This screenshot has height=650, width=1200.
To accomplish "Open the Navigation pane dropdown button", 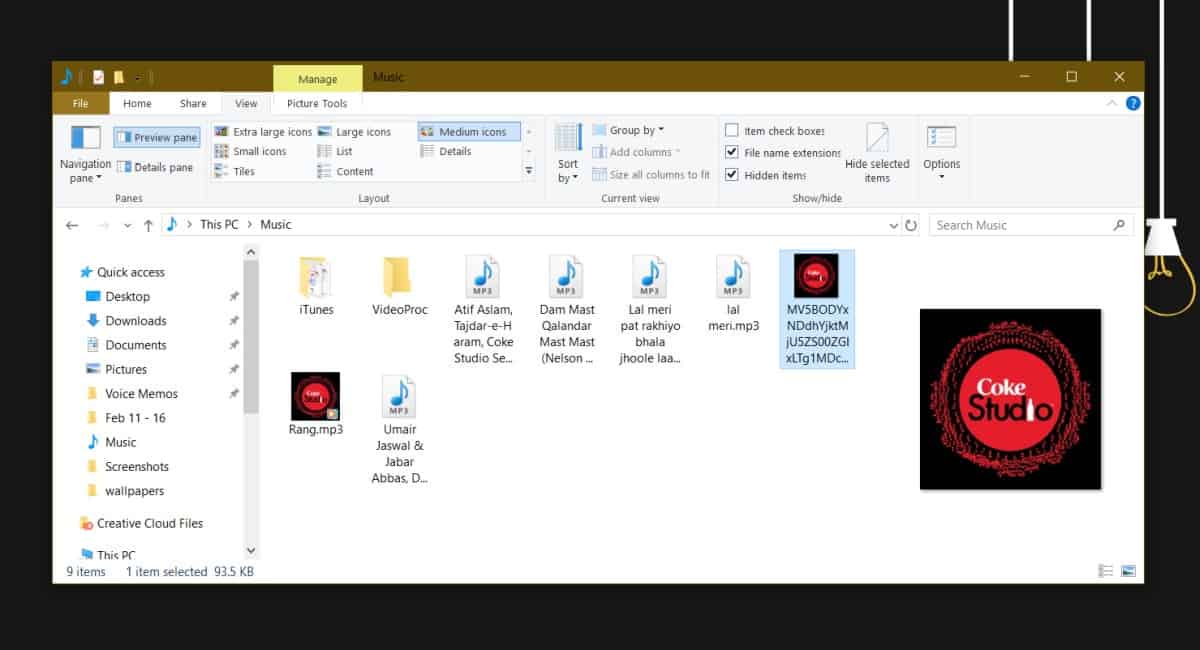I will [x=85, y=155].
